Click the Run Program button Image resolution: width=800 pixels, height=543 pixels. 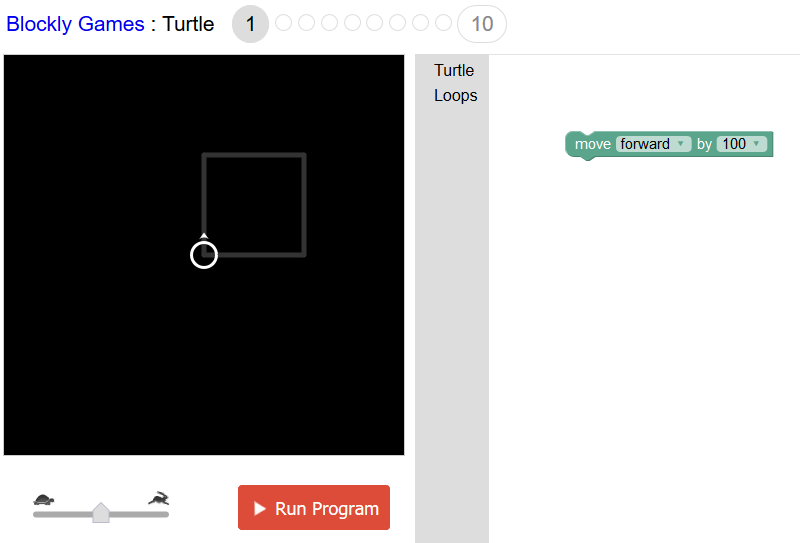click(x=314, y=508)
